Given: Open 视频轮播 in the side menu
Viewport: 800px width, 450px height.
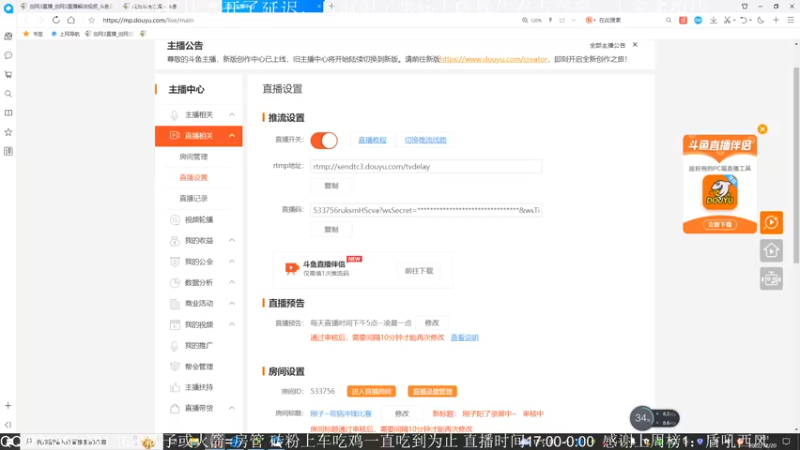Looking at the screenshot, I should [x=198, y=220].
